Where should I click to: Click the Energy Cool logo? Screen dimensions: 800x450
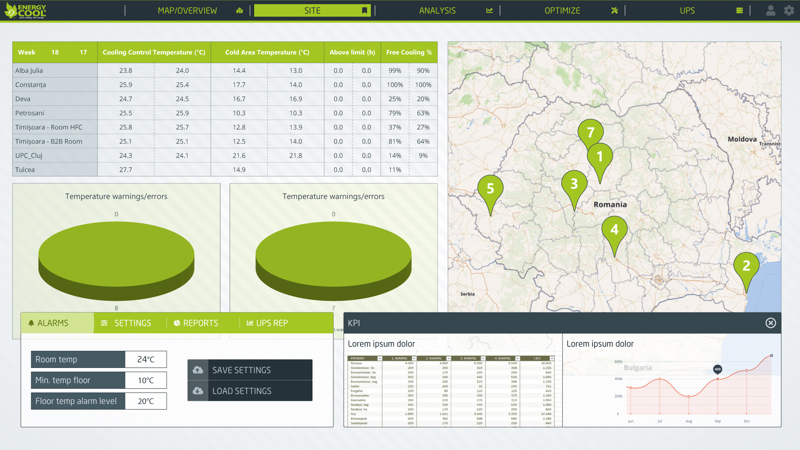tap(25, 11)
